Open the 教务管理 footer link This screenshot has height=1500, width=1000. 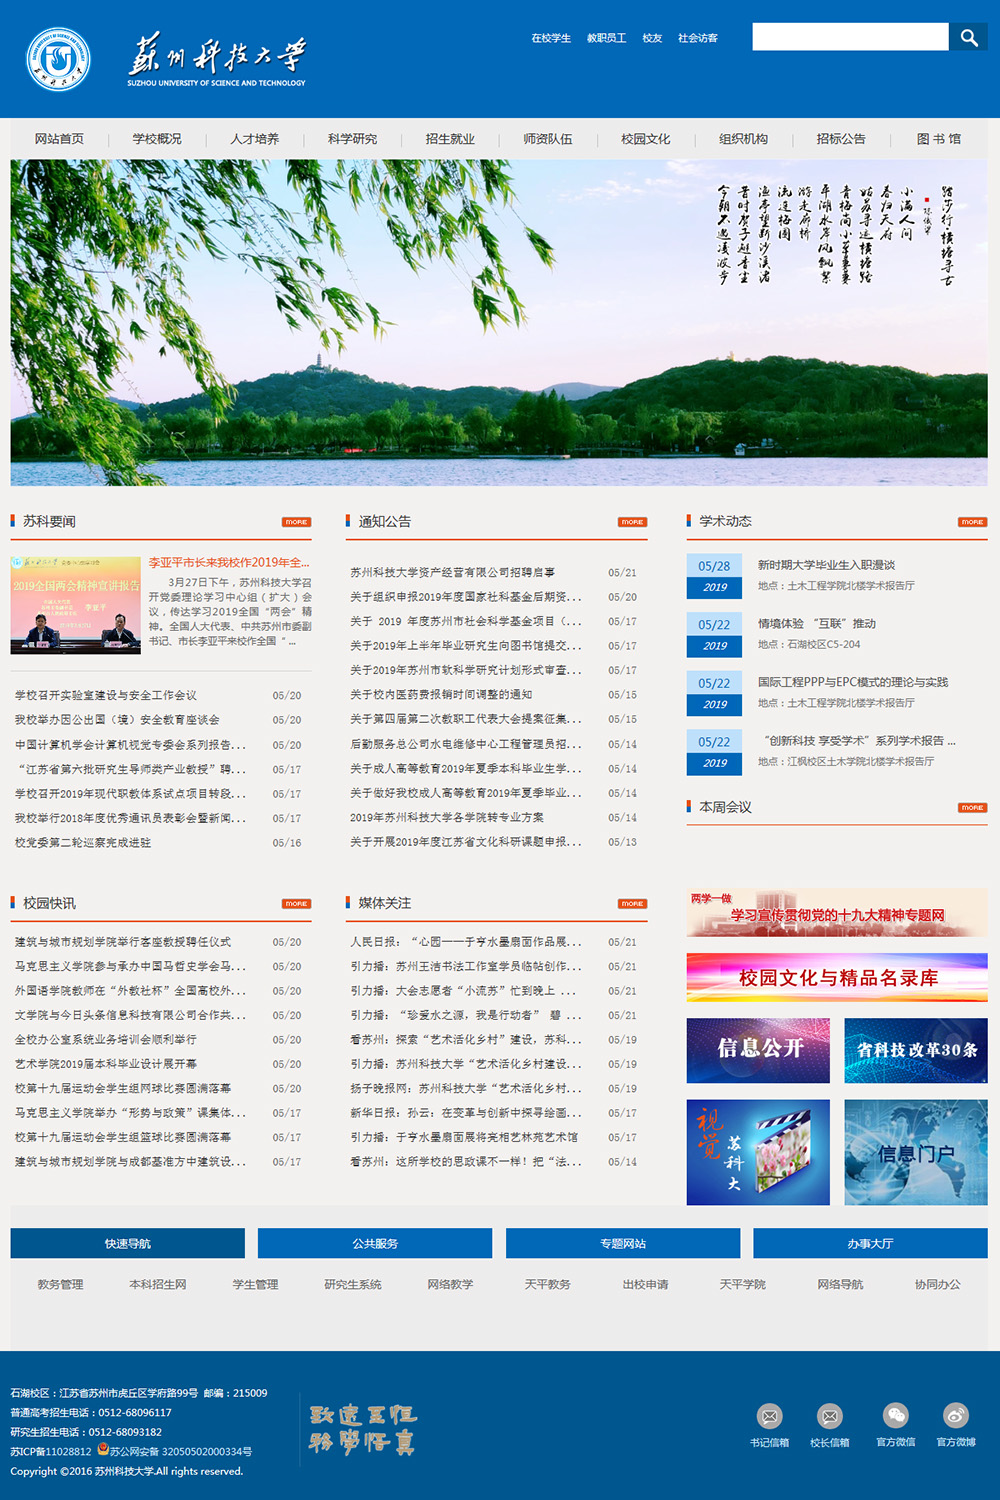click(61, 1283)
